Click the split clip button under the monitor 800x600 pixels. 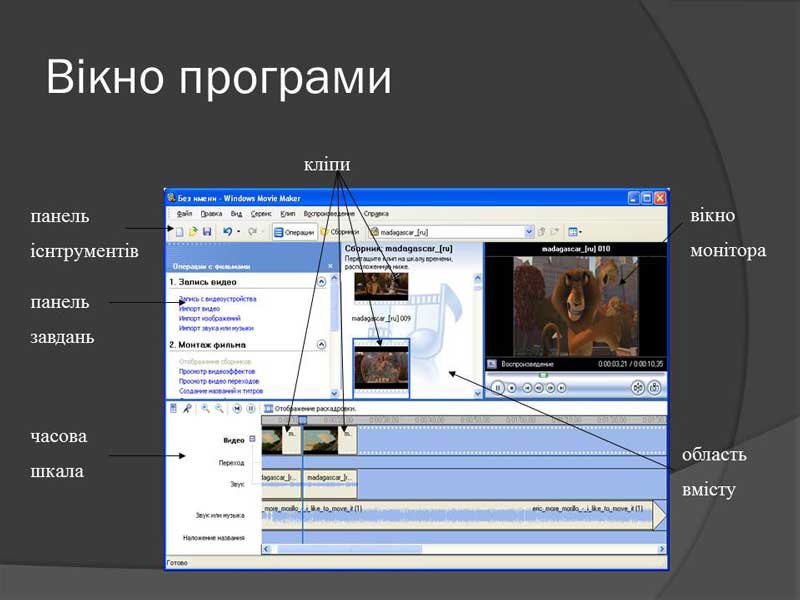pos(637,387)
